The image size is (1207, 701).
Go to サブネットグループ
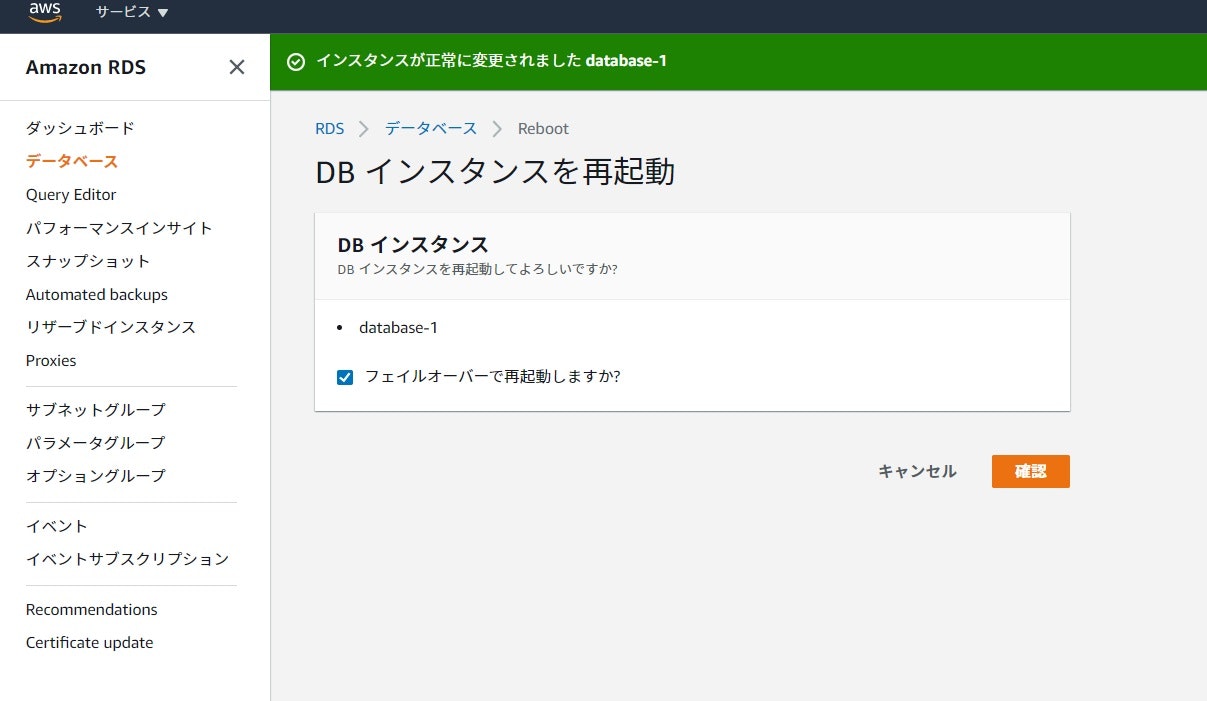click(96, 410)
